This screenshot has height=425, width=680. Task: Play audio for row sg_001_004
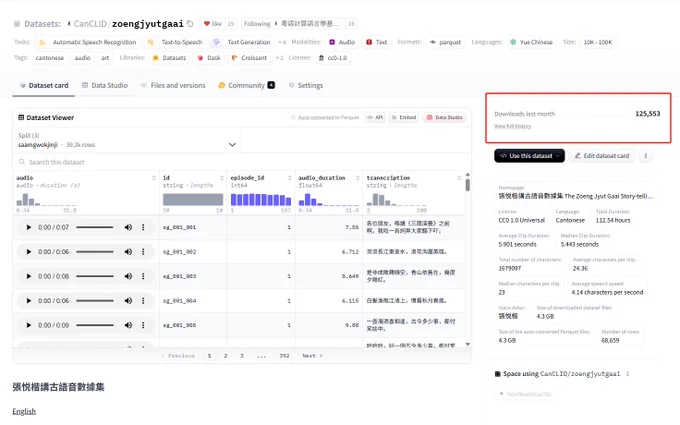point(29,301)
